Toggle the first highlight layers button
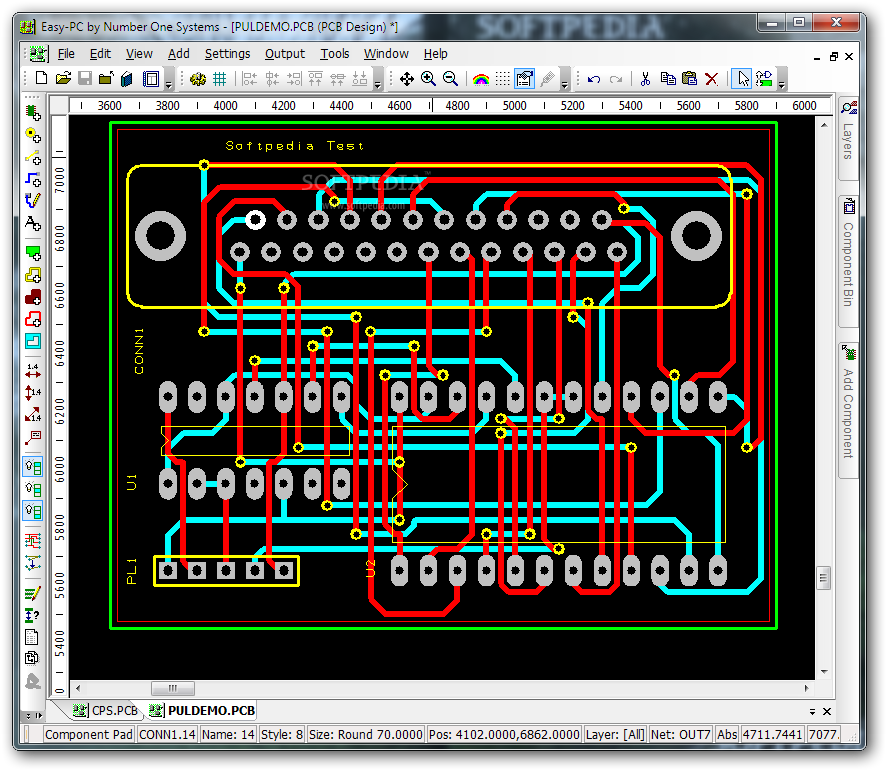Image resolution: width=887 pixels, height=771 pixels. pyautogui.click(x=33, y=467)
